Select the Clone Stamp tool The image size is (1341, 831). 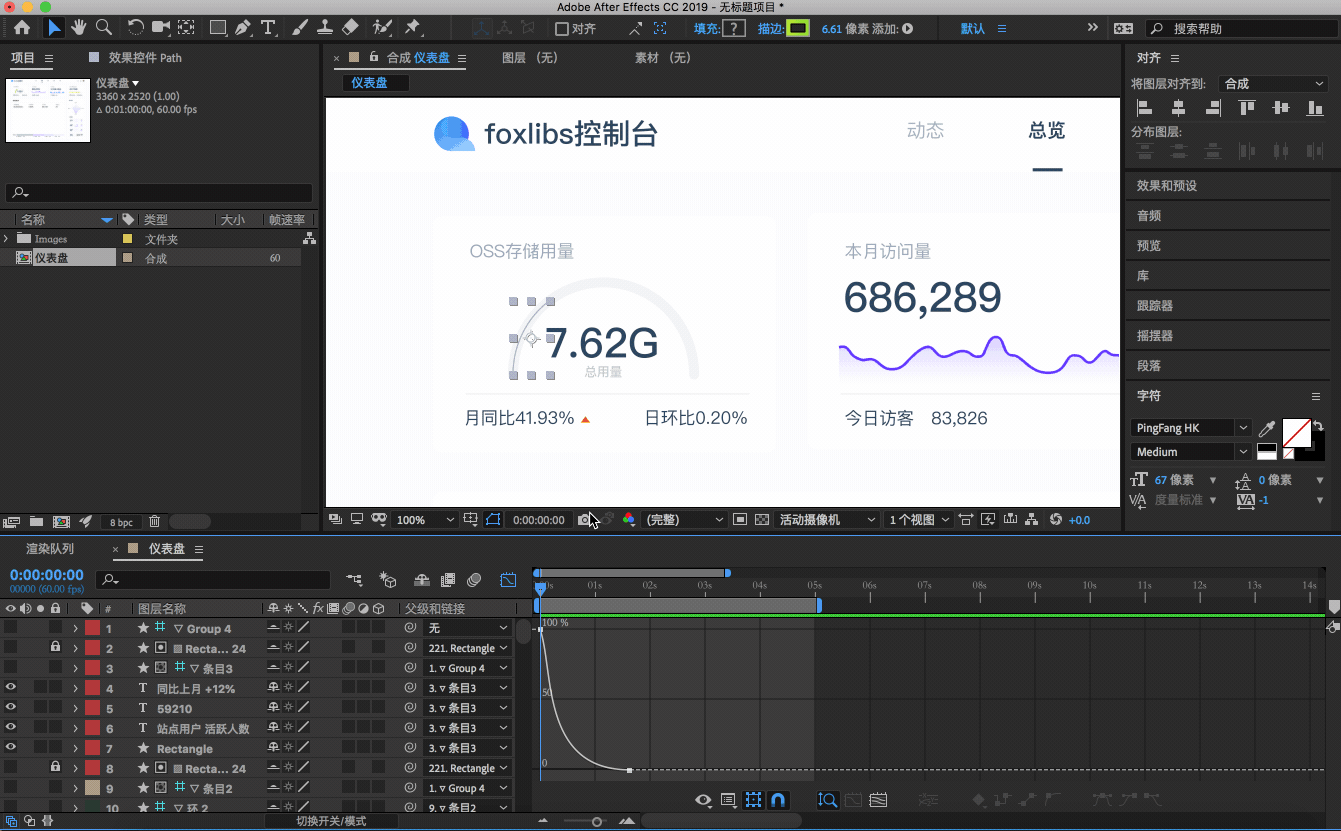[323, 27]
